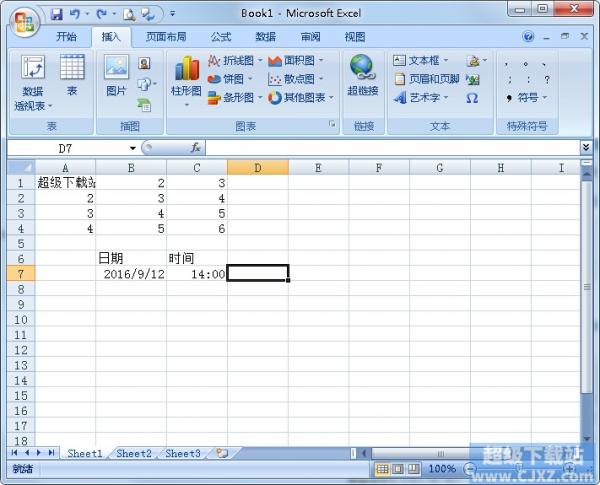Click the Save icon in quick access toolbar

[56, 14]
